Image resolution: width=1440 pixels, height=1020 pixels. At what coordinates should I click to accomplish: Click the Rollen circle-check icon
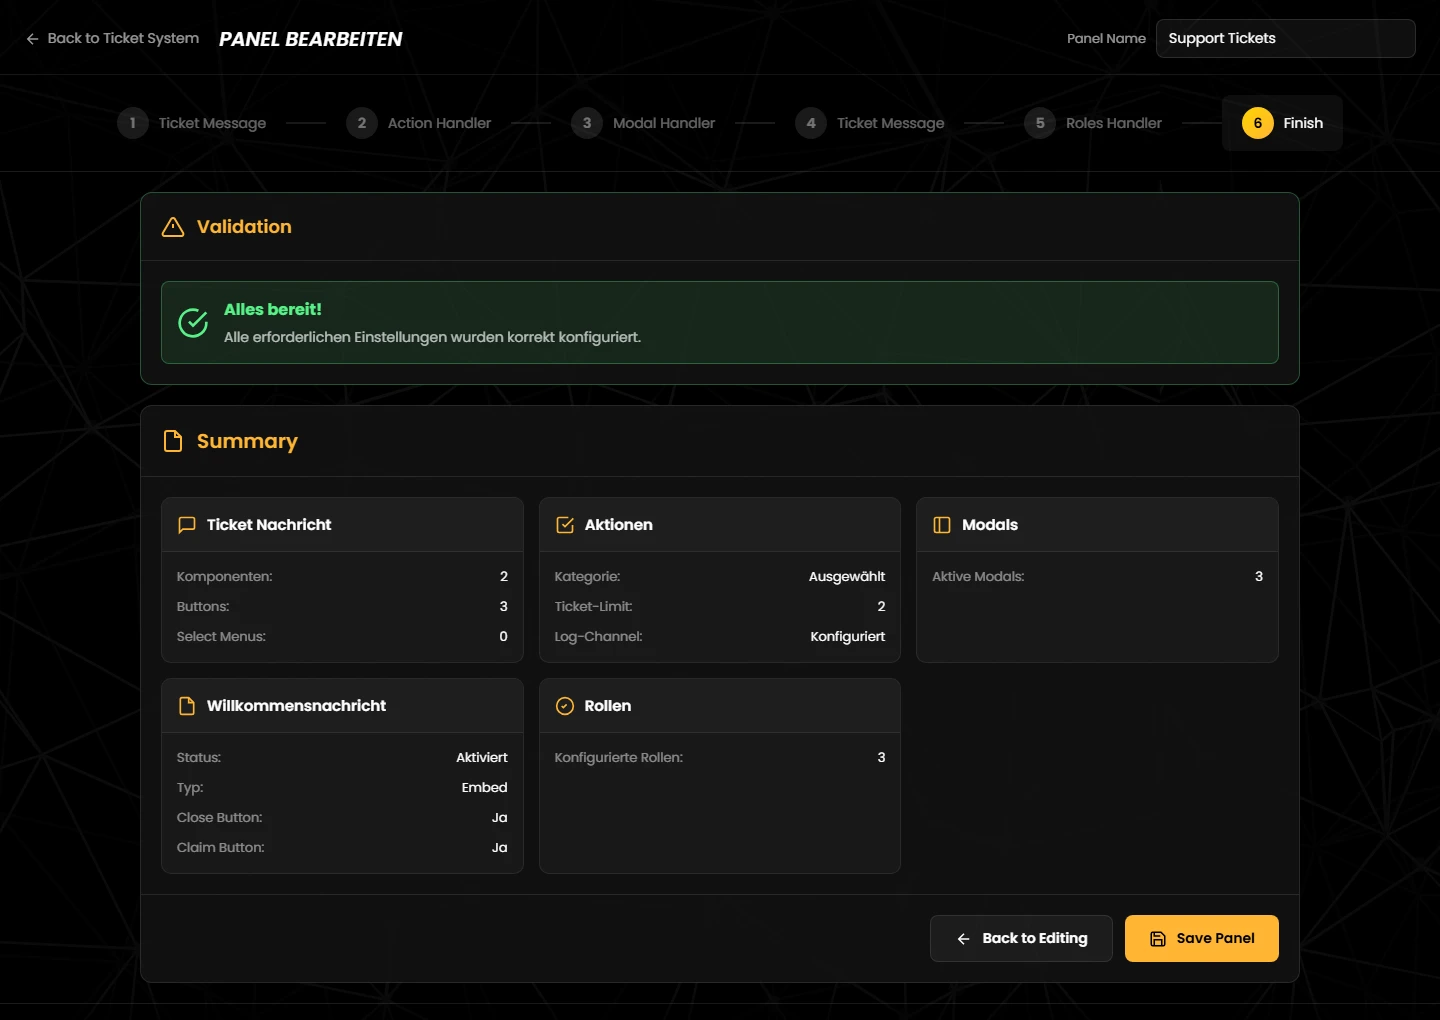[565, 706]
